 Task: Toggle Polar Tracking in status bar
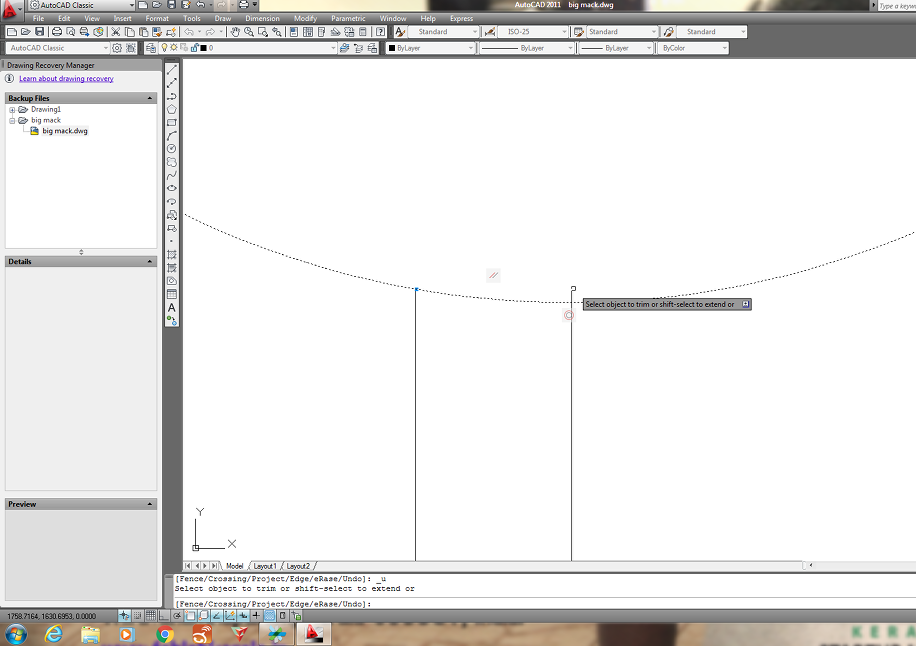pyautogui.click(x=177, y=616)
